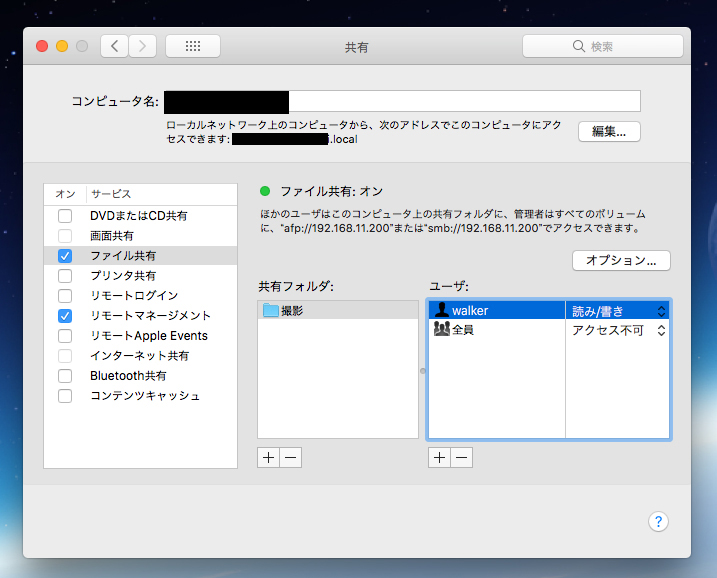Click the 編集... button
717x578 pixels.
click(x=608, y=132)
